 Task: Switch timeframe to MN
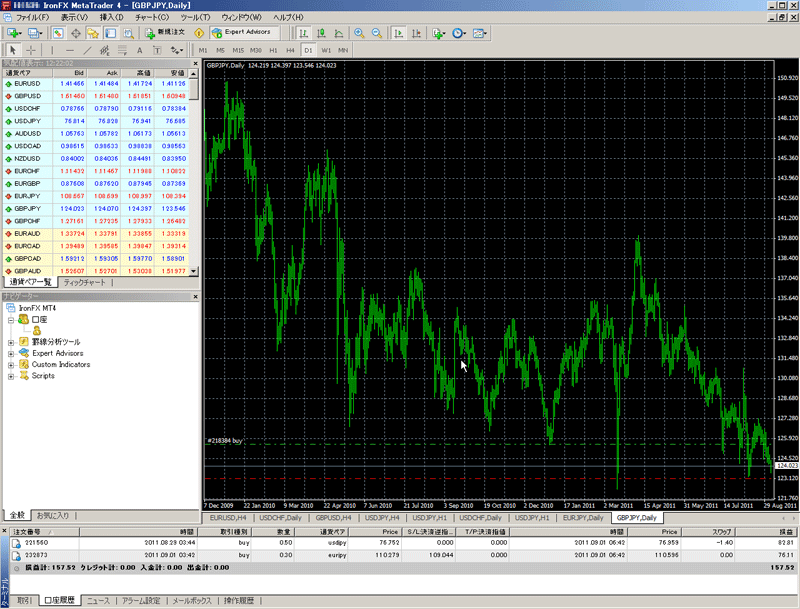pyautogui.click(x=343, y=50)
